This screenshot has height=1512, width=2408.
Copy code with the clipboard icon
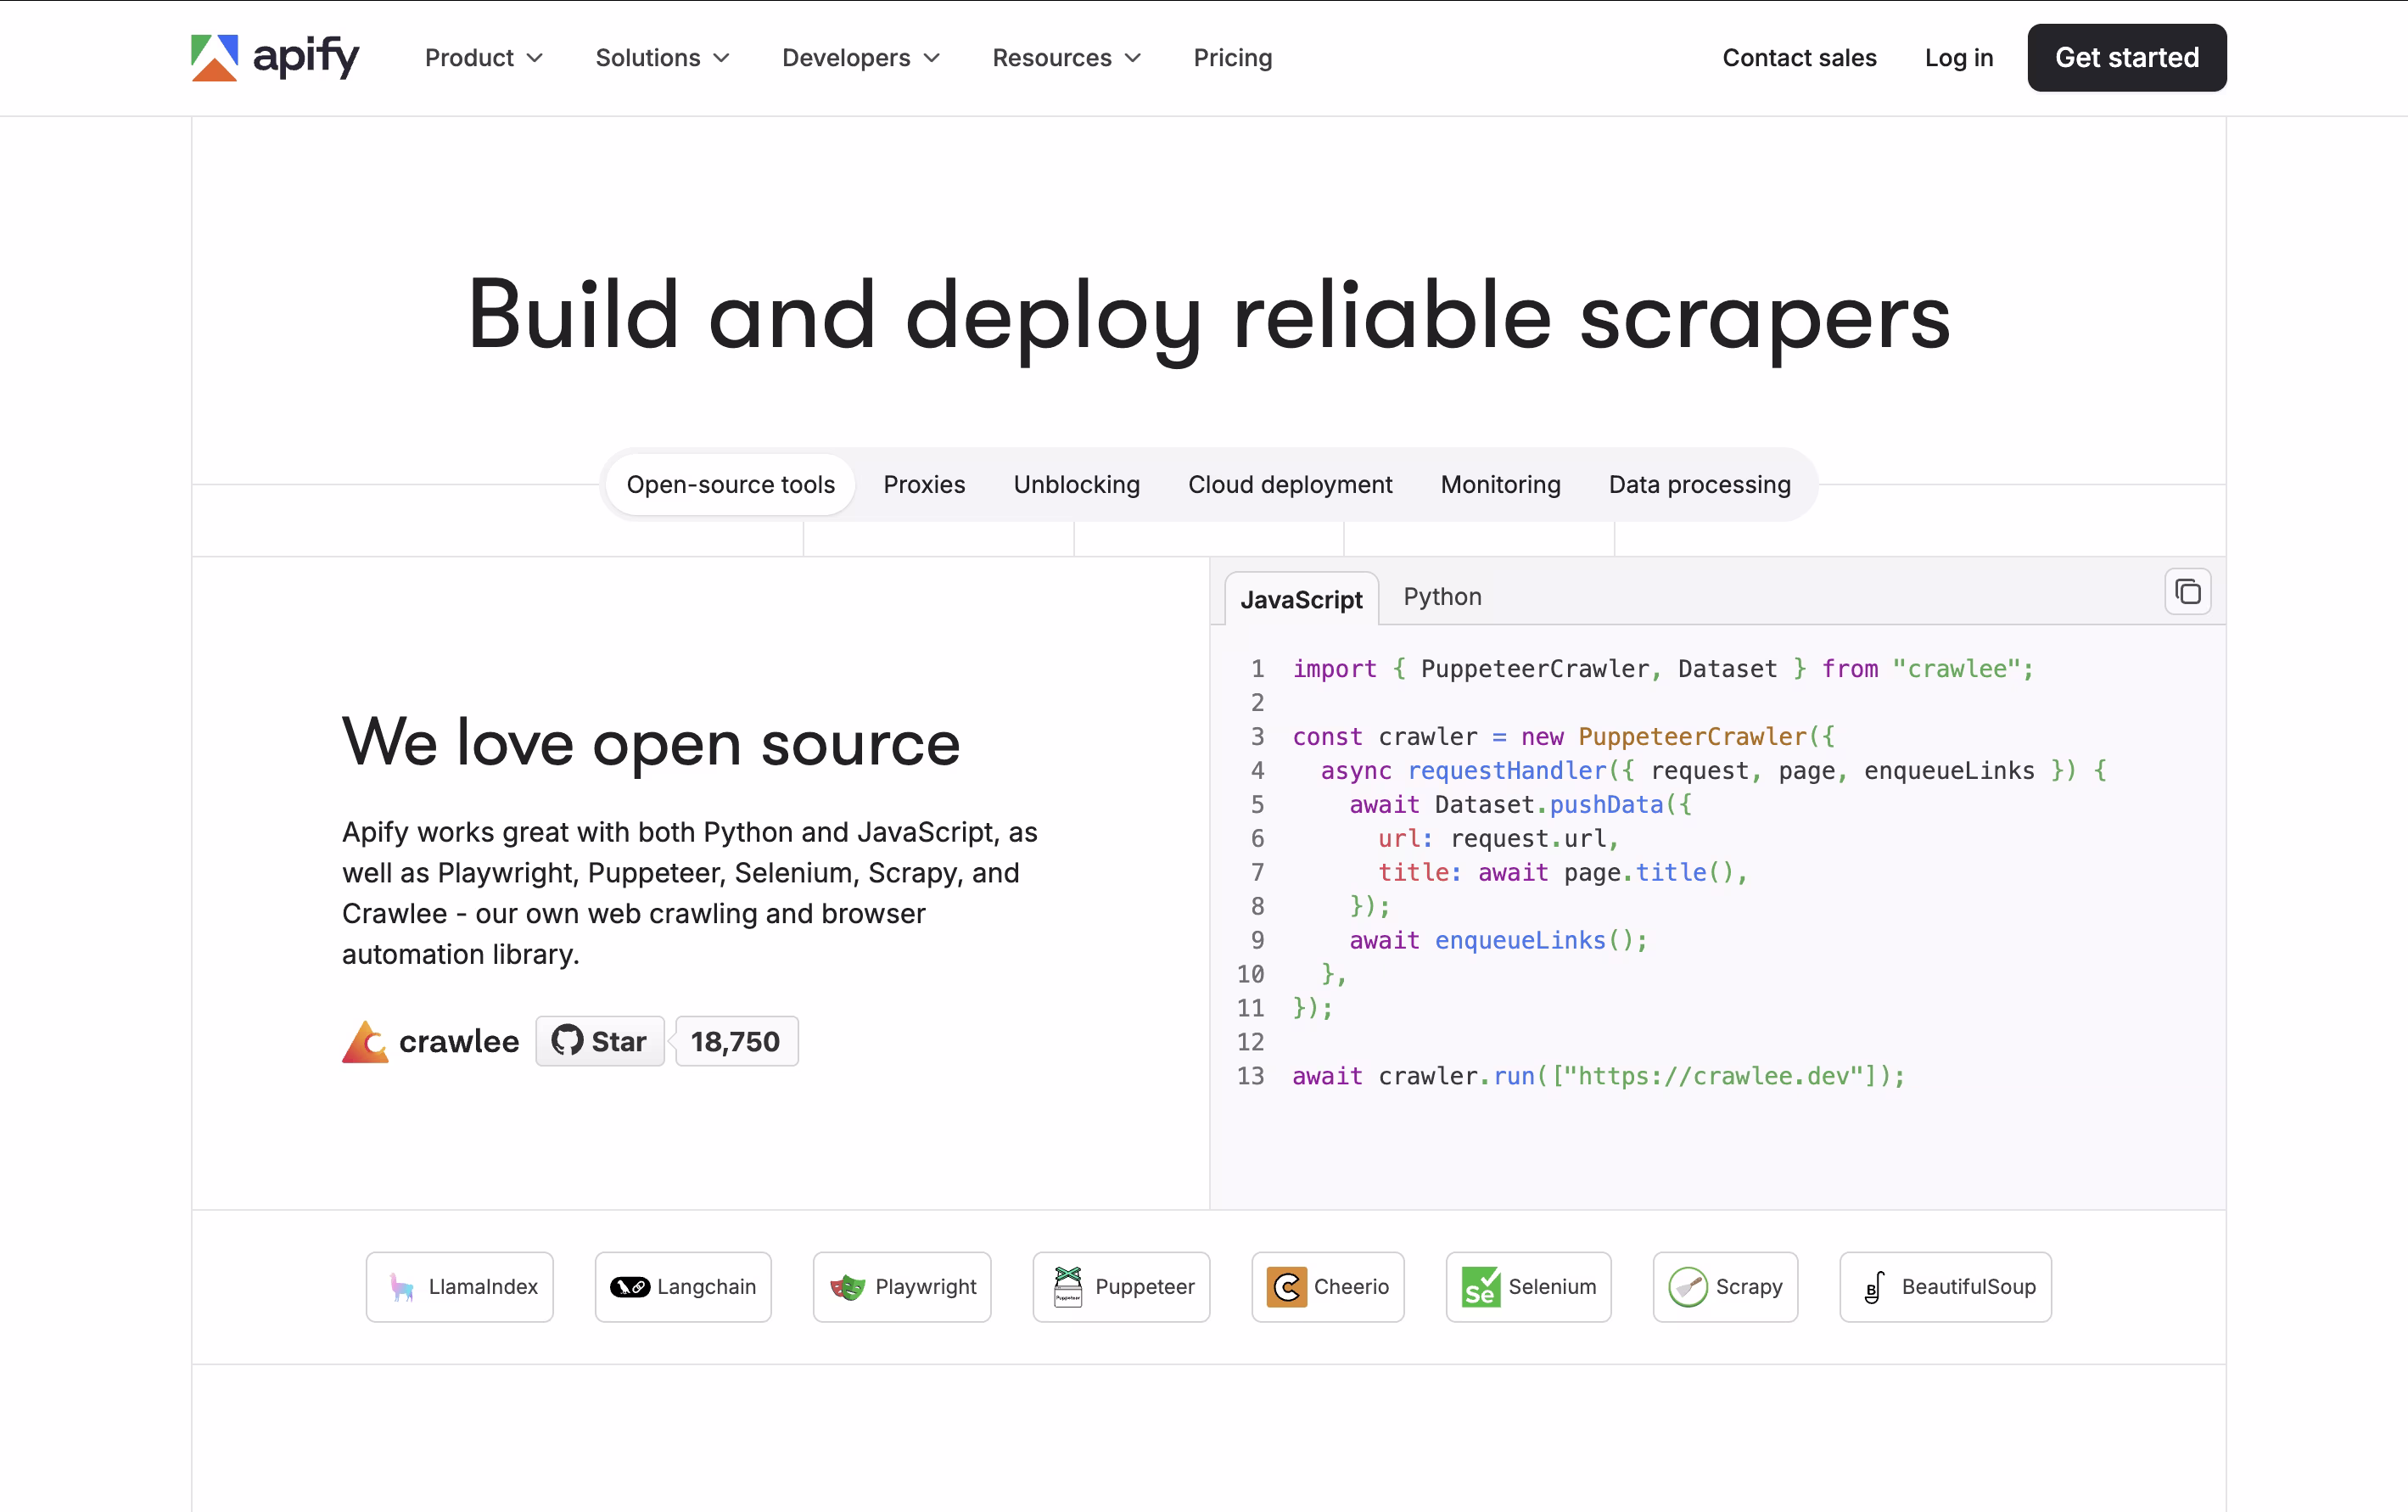2187,592
